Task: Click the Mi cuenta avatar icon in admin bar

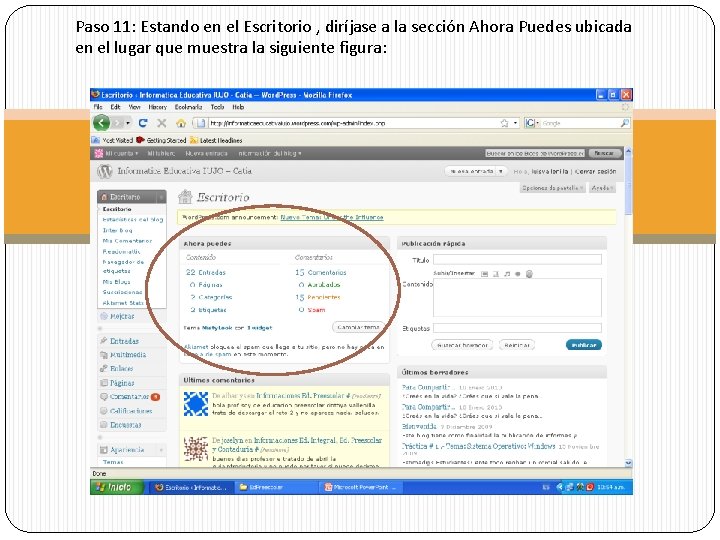Action: pos(98,153)
